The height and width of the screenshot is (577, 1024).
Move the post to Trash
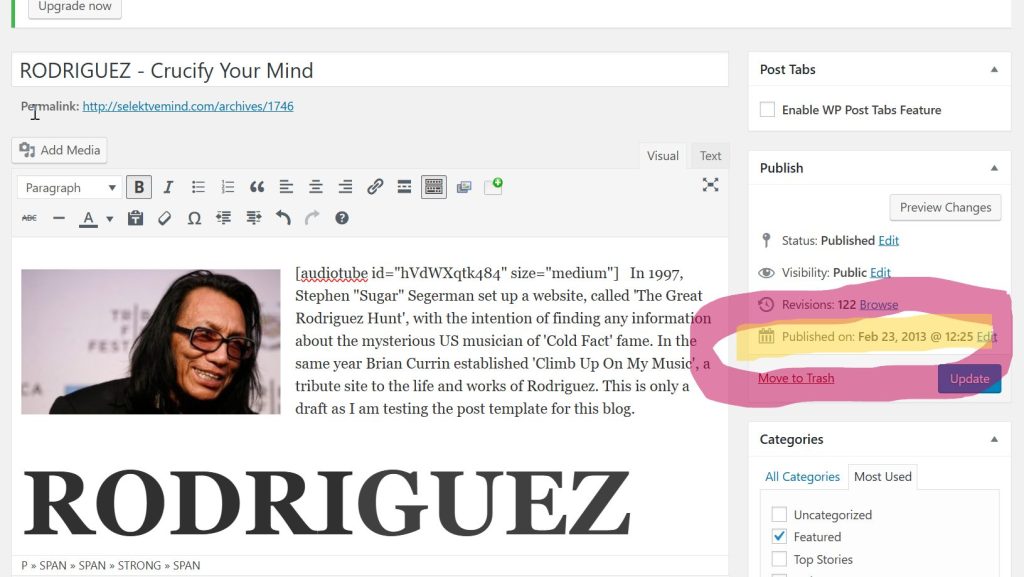point(795,378)
